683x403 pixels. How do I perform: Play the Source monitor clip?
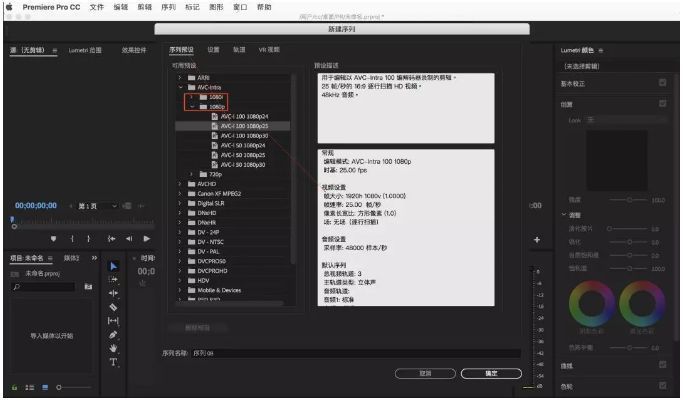pos(147,239)
